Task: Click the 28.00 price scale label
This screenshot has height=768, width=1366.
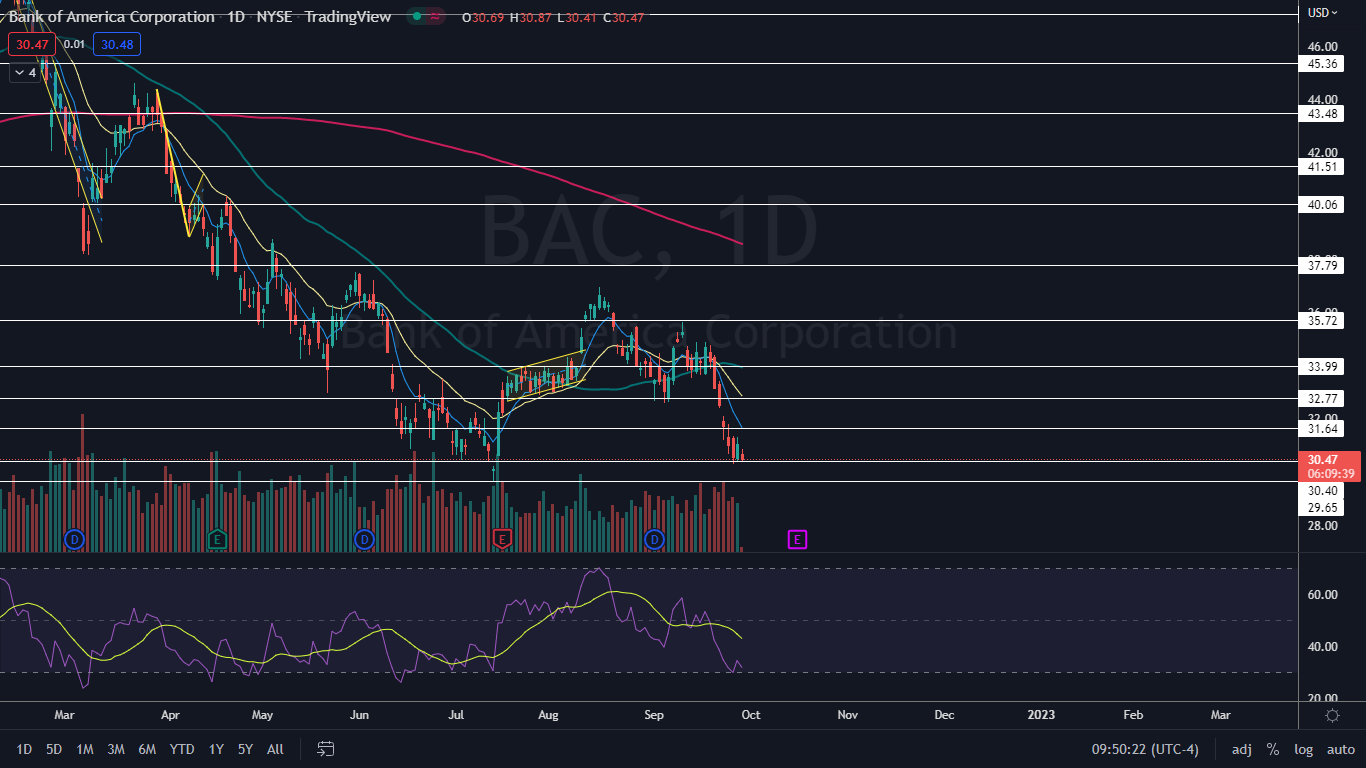Action: pos(1323,525)
